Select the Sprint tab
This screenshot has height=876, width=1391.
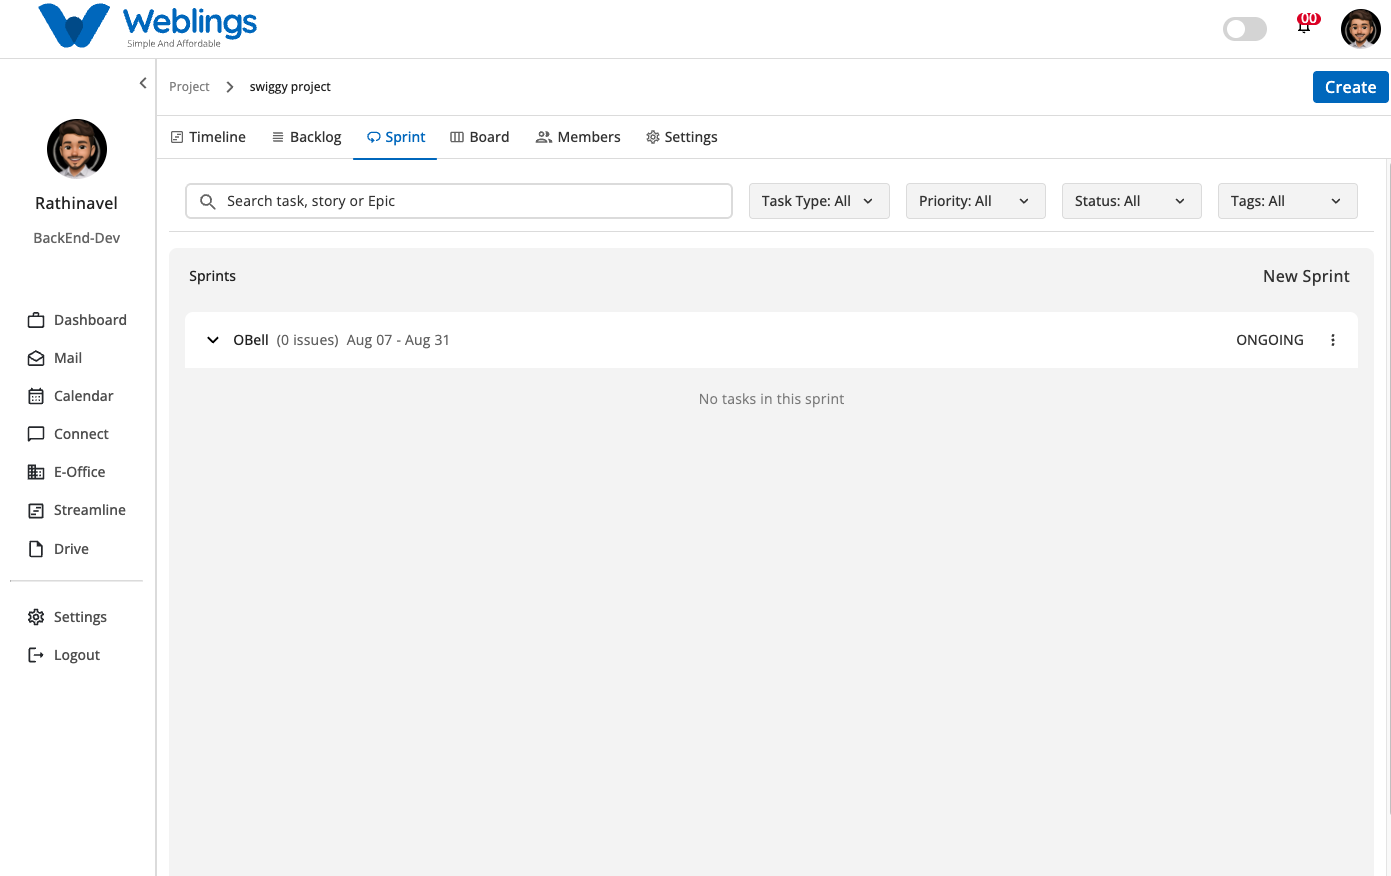(396, 137)
